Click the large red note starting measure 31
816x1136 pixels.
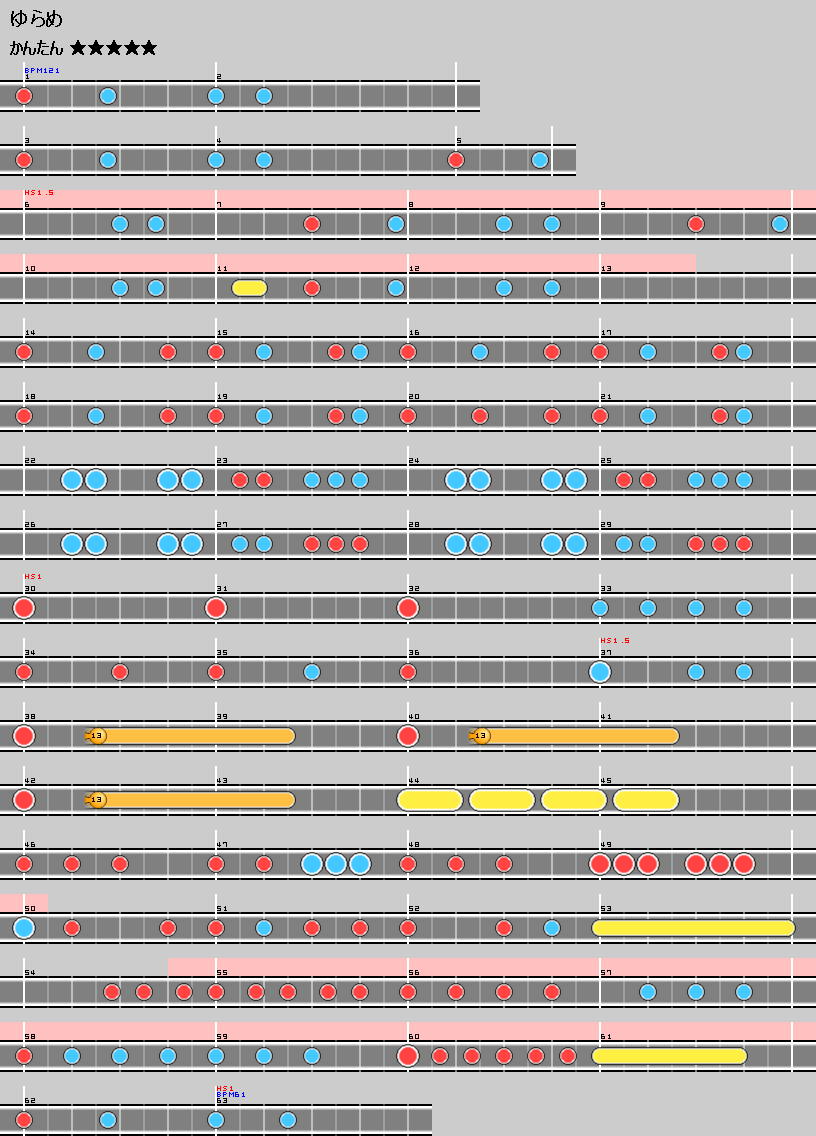coord(216,608)
